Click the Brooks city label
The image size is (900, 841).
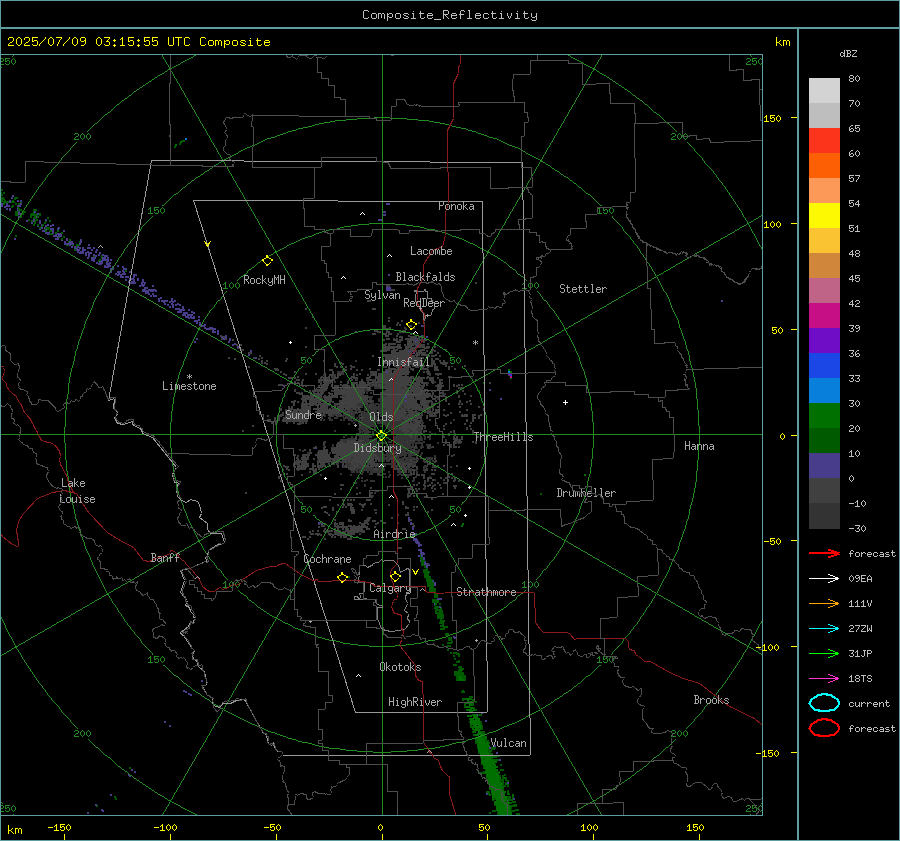[711, 700]
